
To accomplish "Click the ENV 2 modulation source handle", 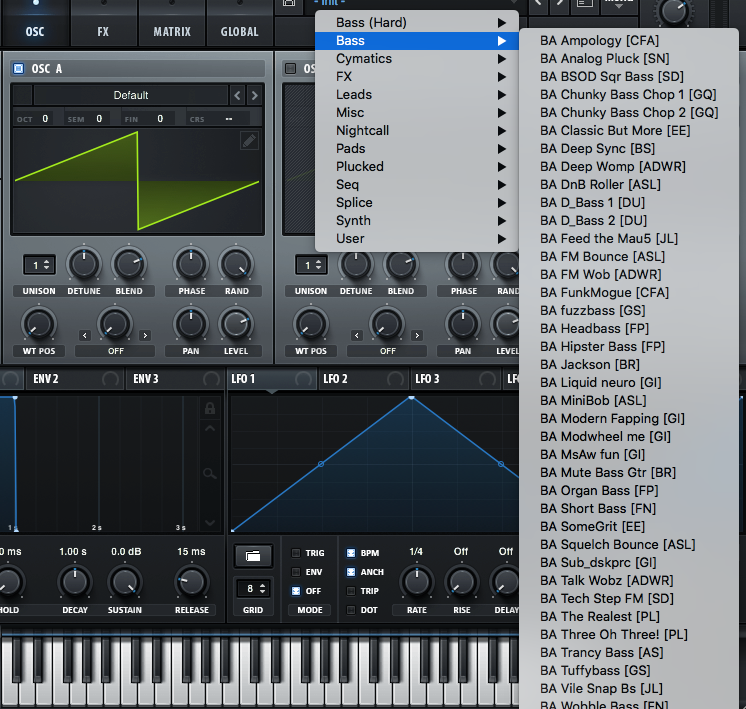I will (110, 379).
